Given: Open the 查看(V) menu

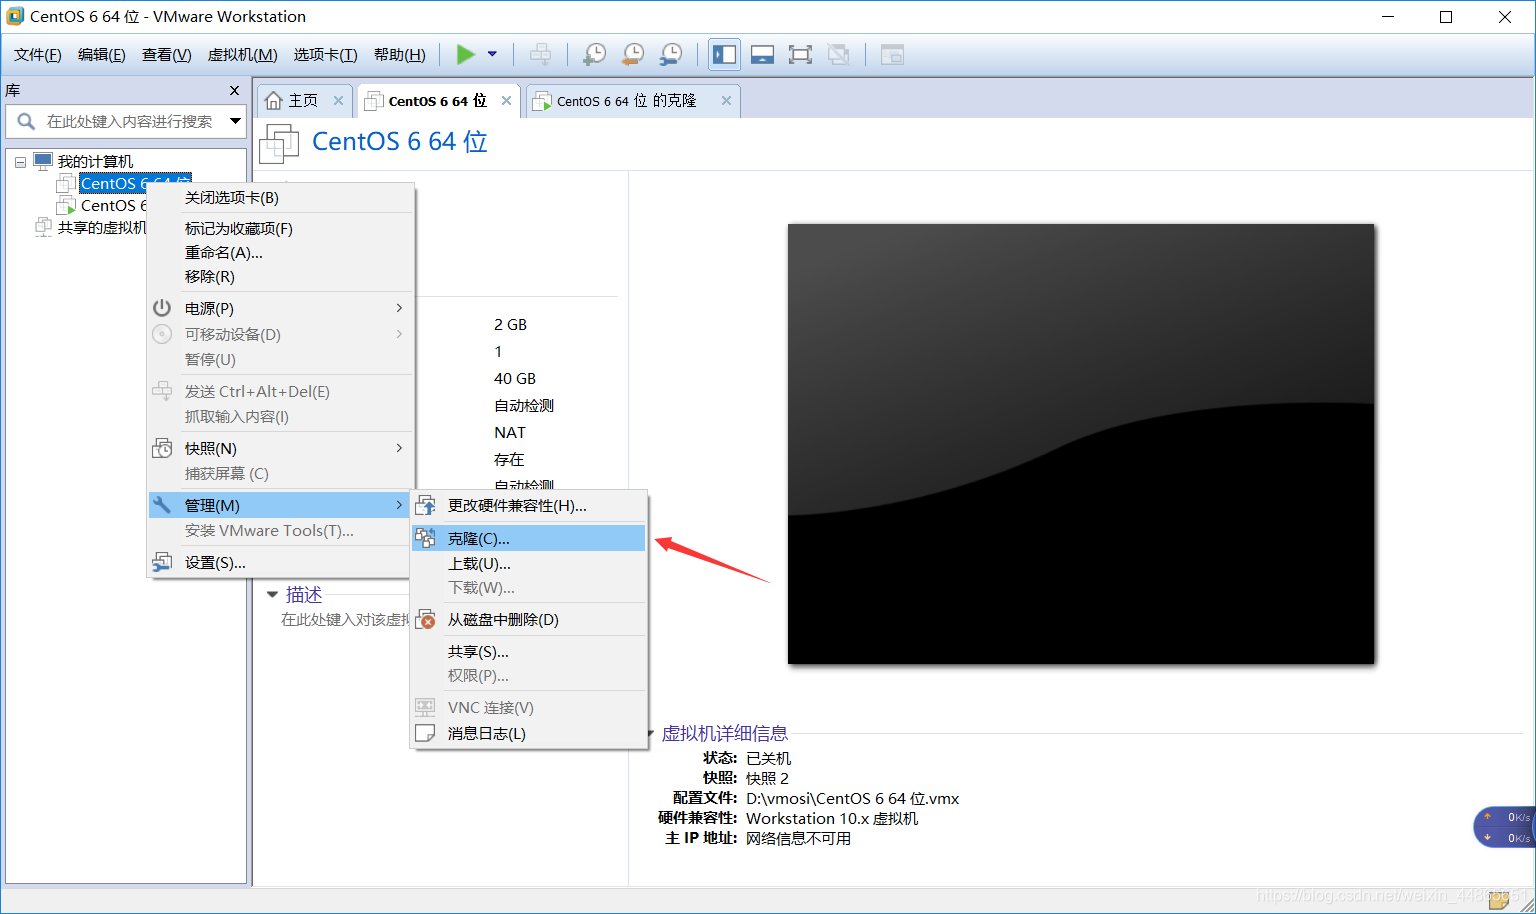Looking at the screenshot, I should click(x=167, y=54).
